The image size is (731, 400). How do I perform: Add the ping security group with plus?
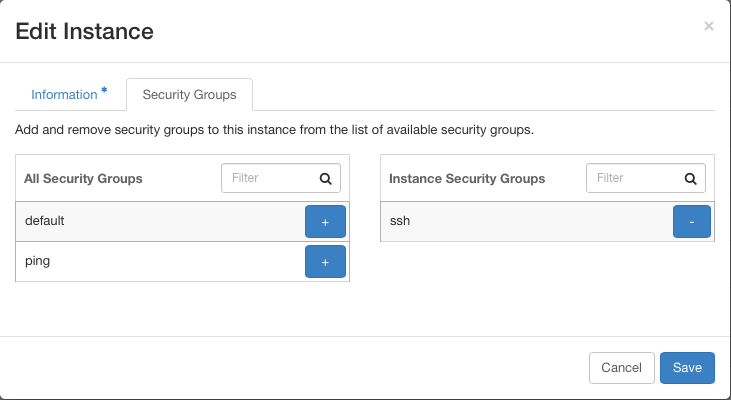click(325, 262)
